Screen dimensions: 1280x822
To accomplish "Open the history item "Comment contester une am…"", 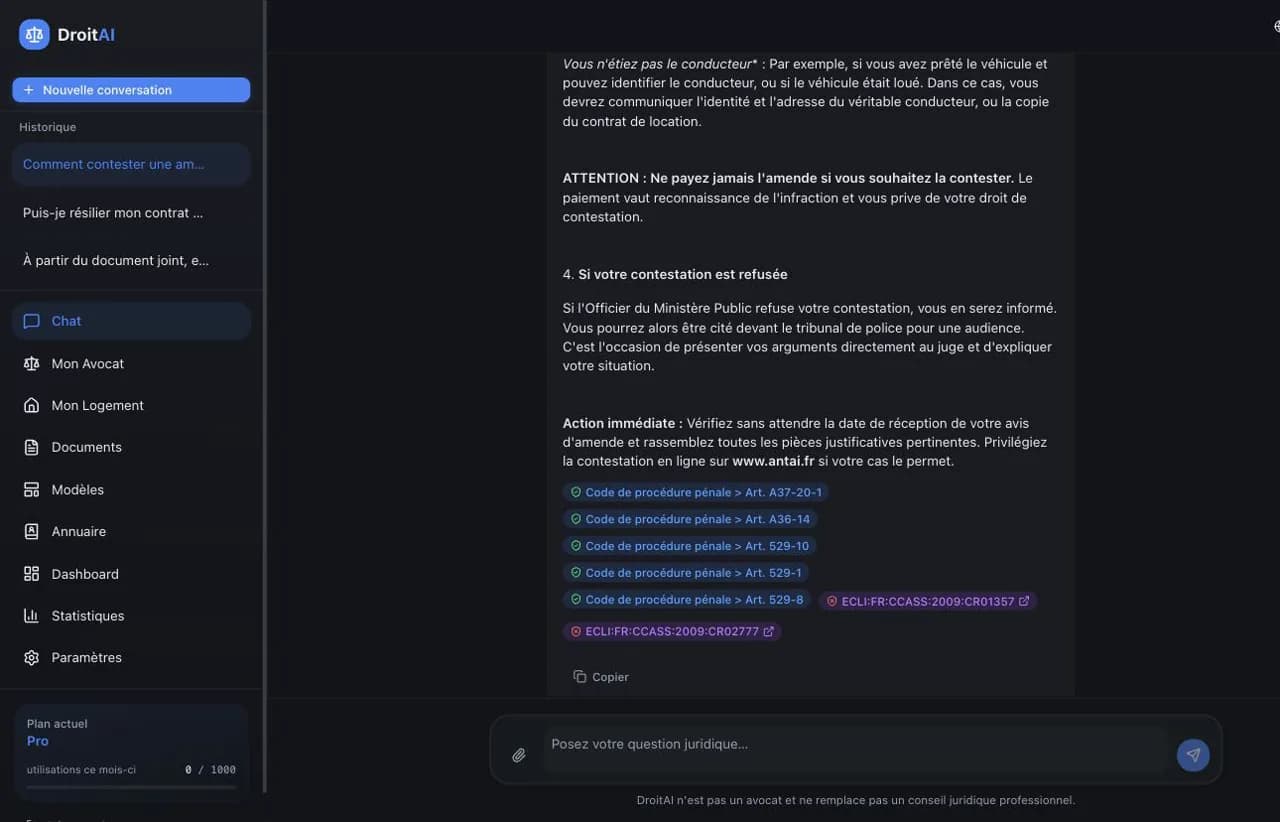I will 131,164.
